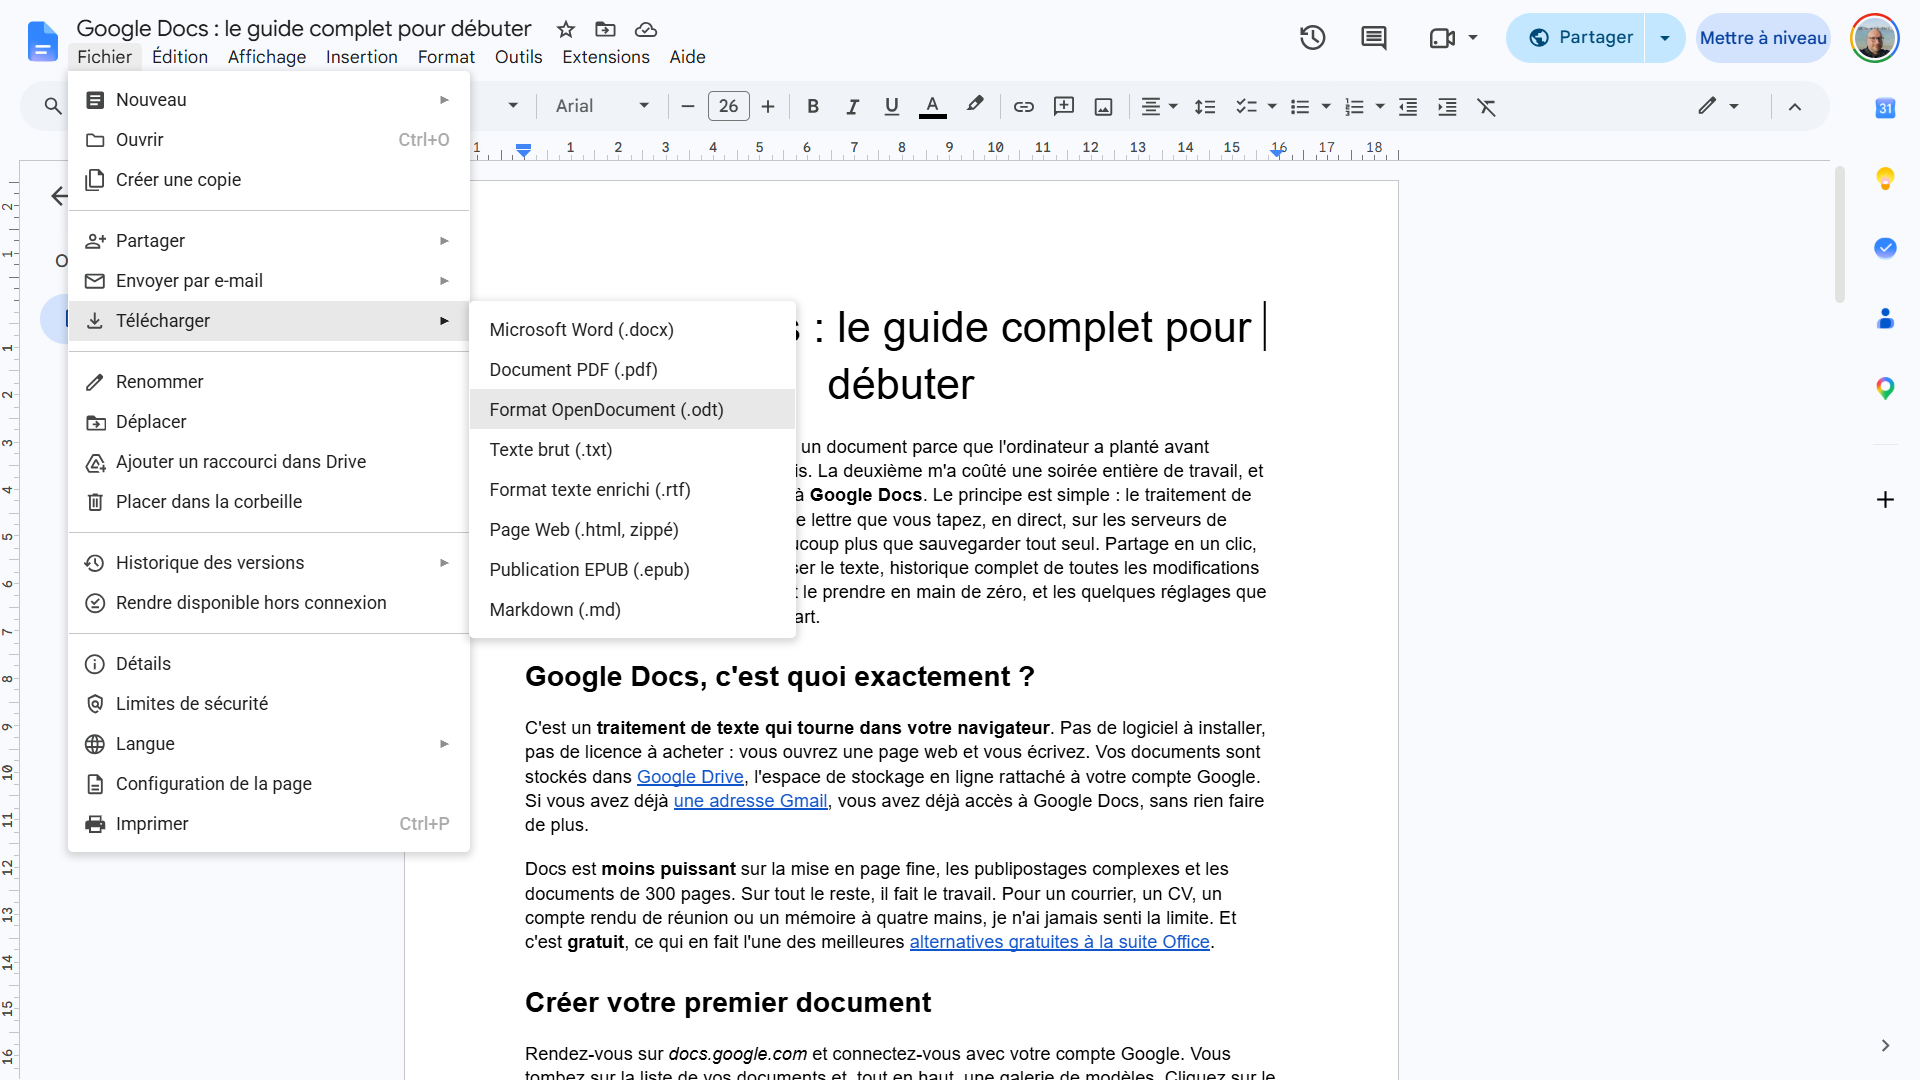Expand the Nouveau submenu
The height and width of the screenshot is (1080, 1920).
[269, 100]
